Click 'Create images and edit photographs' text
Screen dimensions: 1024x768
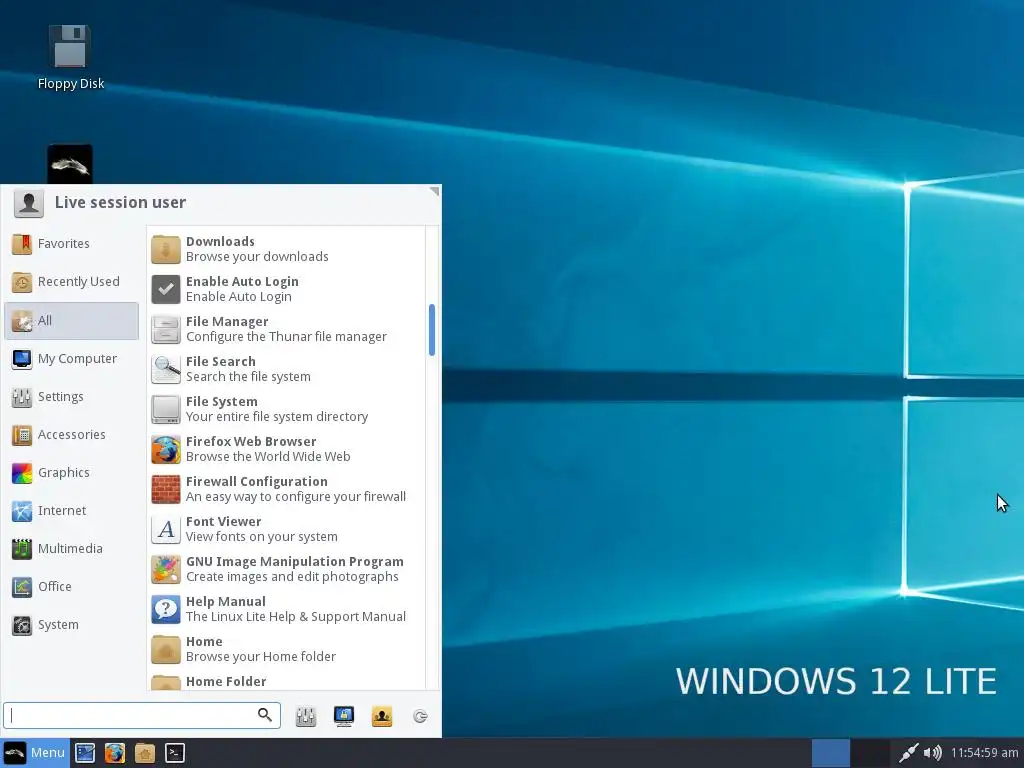pos(292,577)
